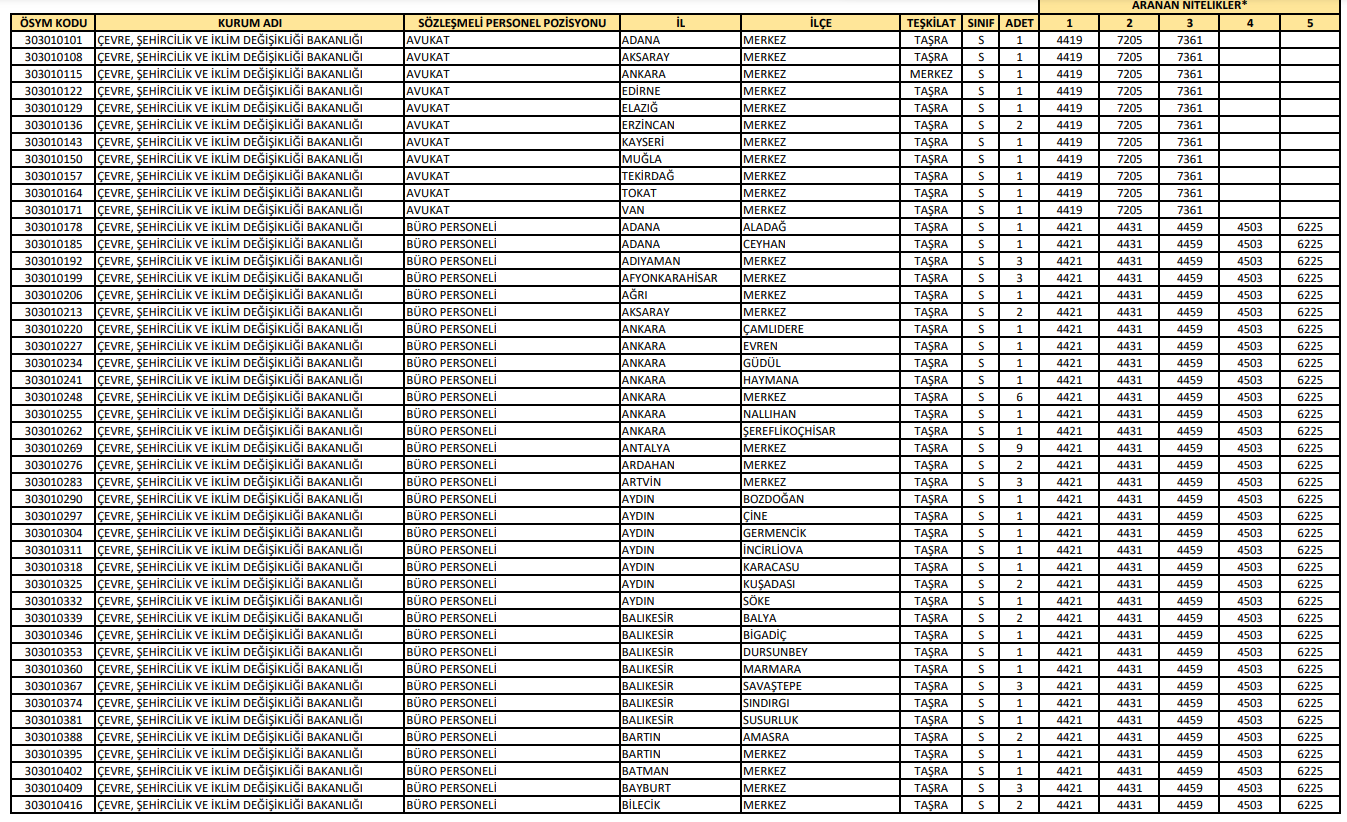Screen dimensions: 1347x822
Task: Select the MUĞLA city cell
Action: (680, 159)
